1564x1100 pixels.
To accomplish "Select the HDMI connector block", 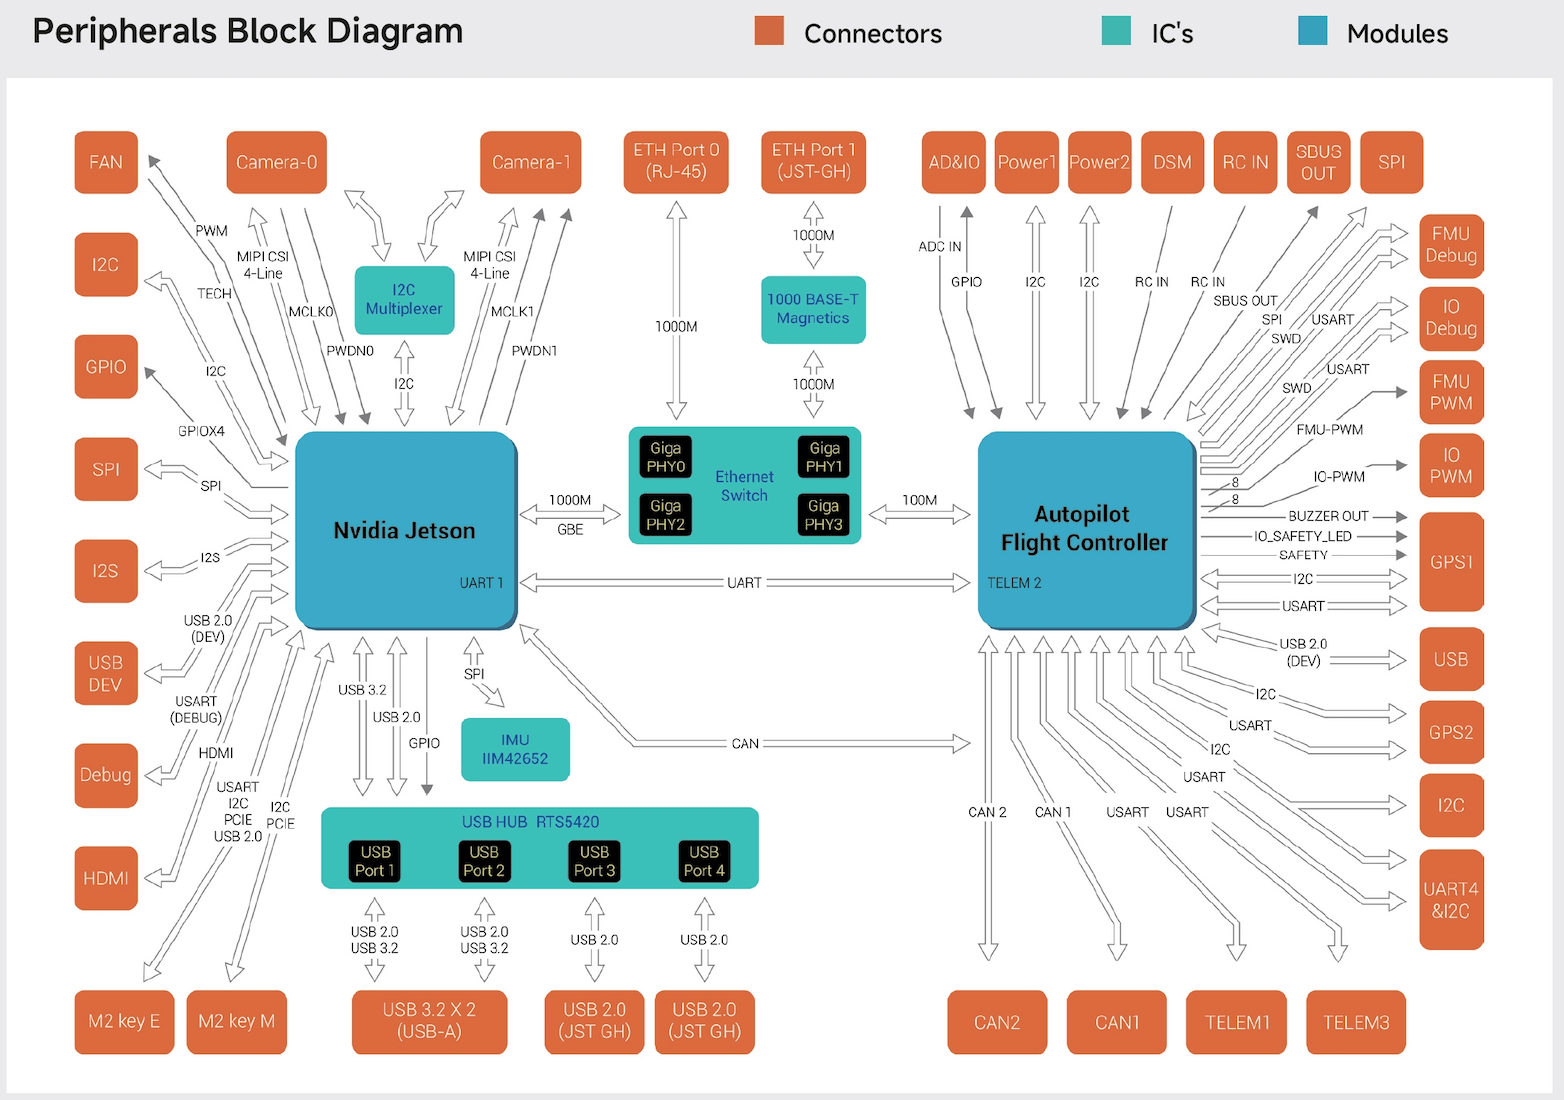I will pyautogui.click(x=106, y=878).
